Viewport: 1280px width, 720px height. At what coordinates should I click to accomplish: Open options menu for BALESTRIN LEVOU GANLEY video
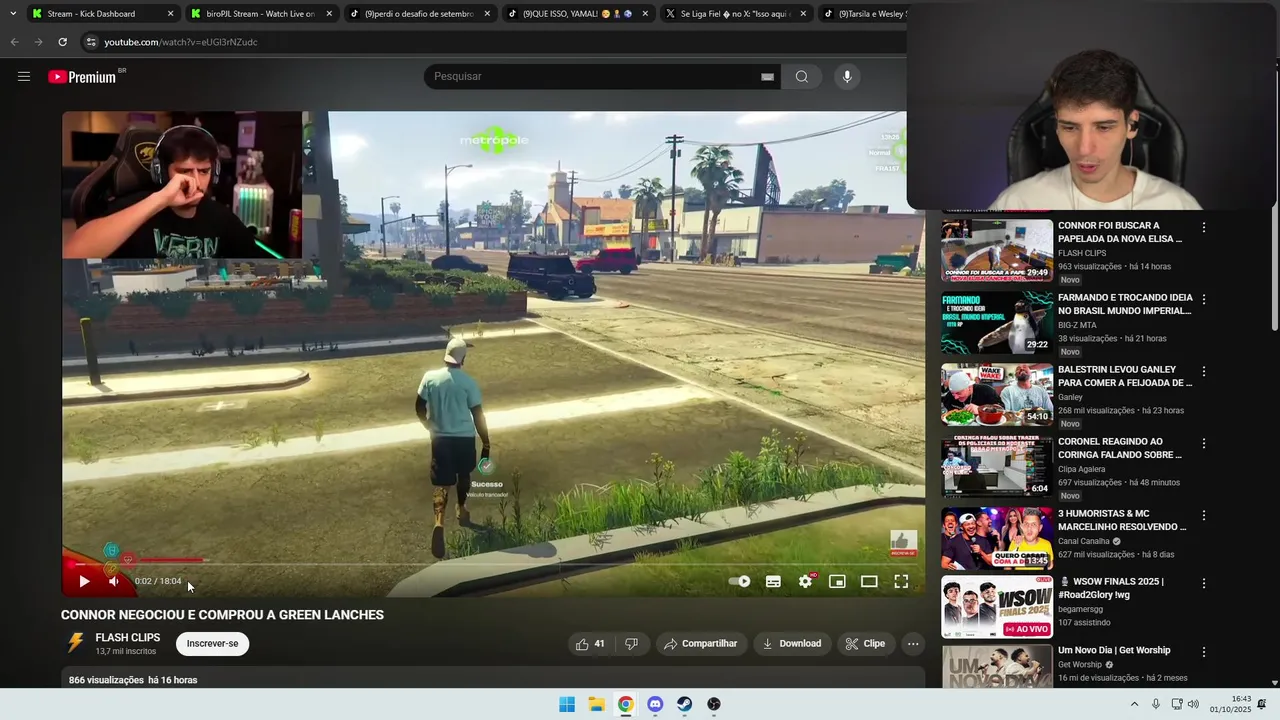1204,371
